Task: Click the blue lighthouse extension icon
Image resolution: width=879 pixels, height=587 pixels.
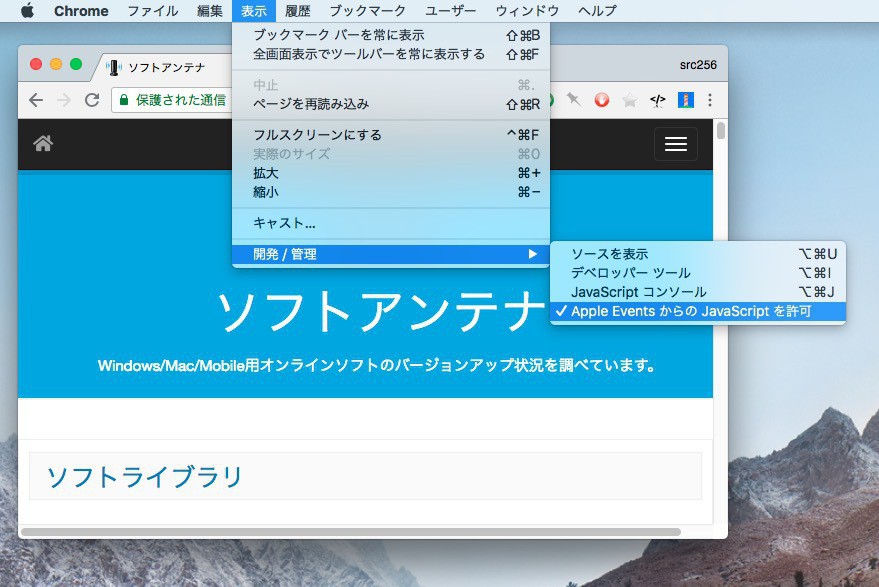Action: tap(686, 100)
